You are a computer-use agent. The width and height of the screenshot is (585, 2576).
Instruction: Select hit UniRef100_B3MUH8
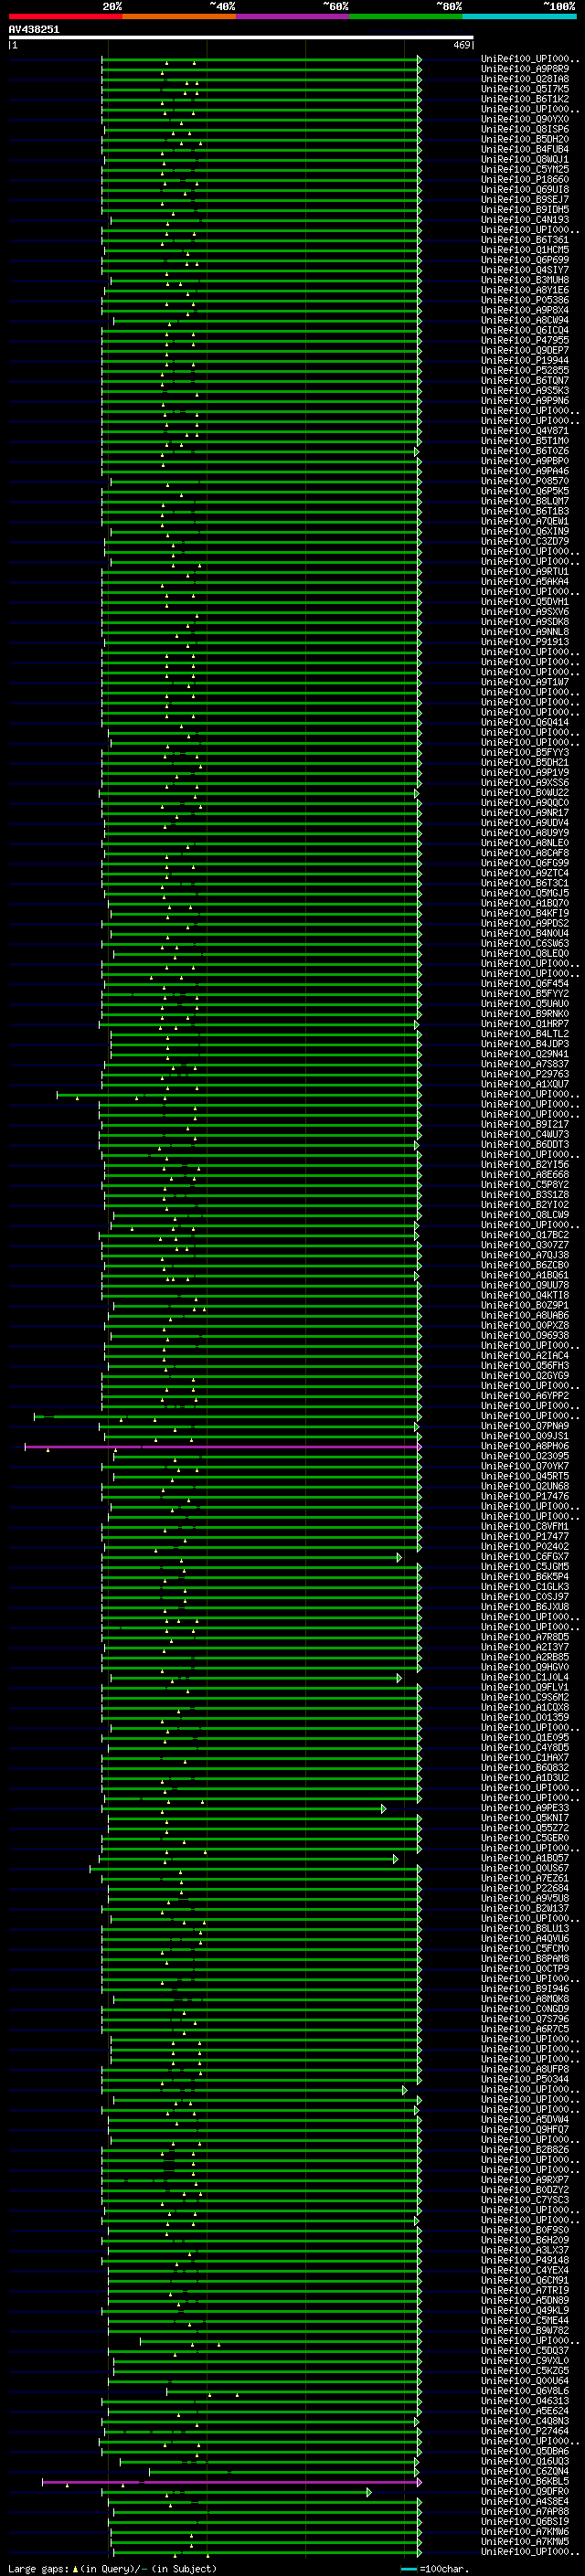click(x=525, y=280)
